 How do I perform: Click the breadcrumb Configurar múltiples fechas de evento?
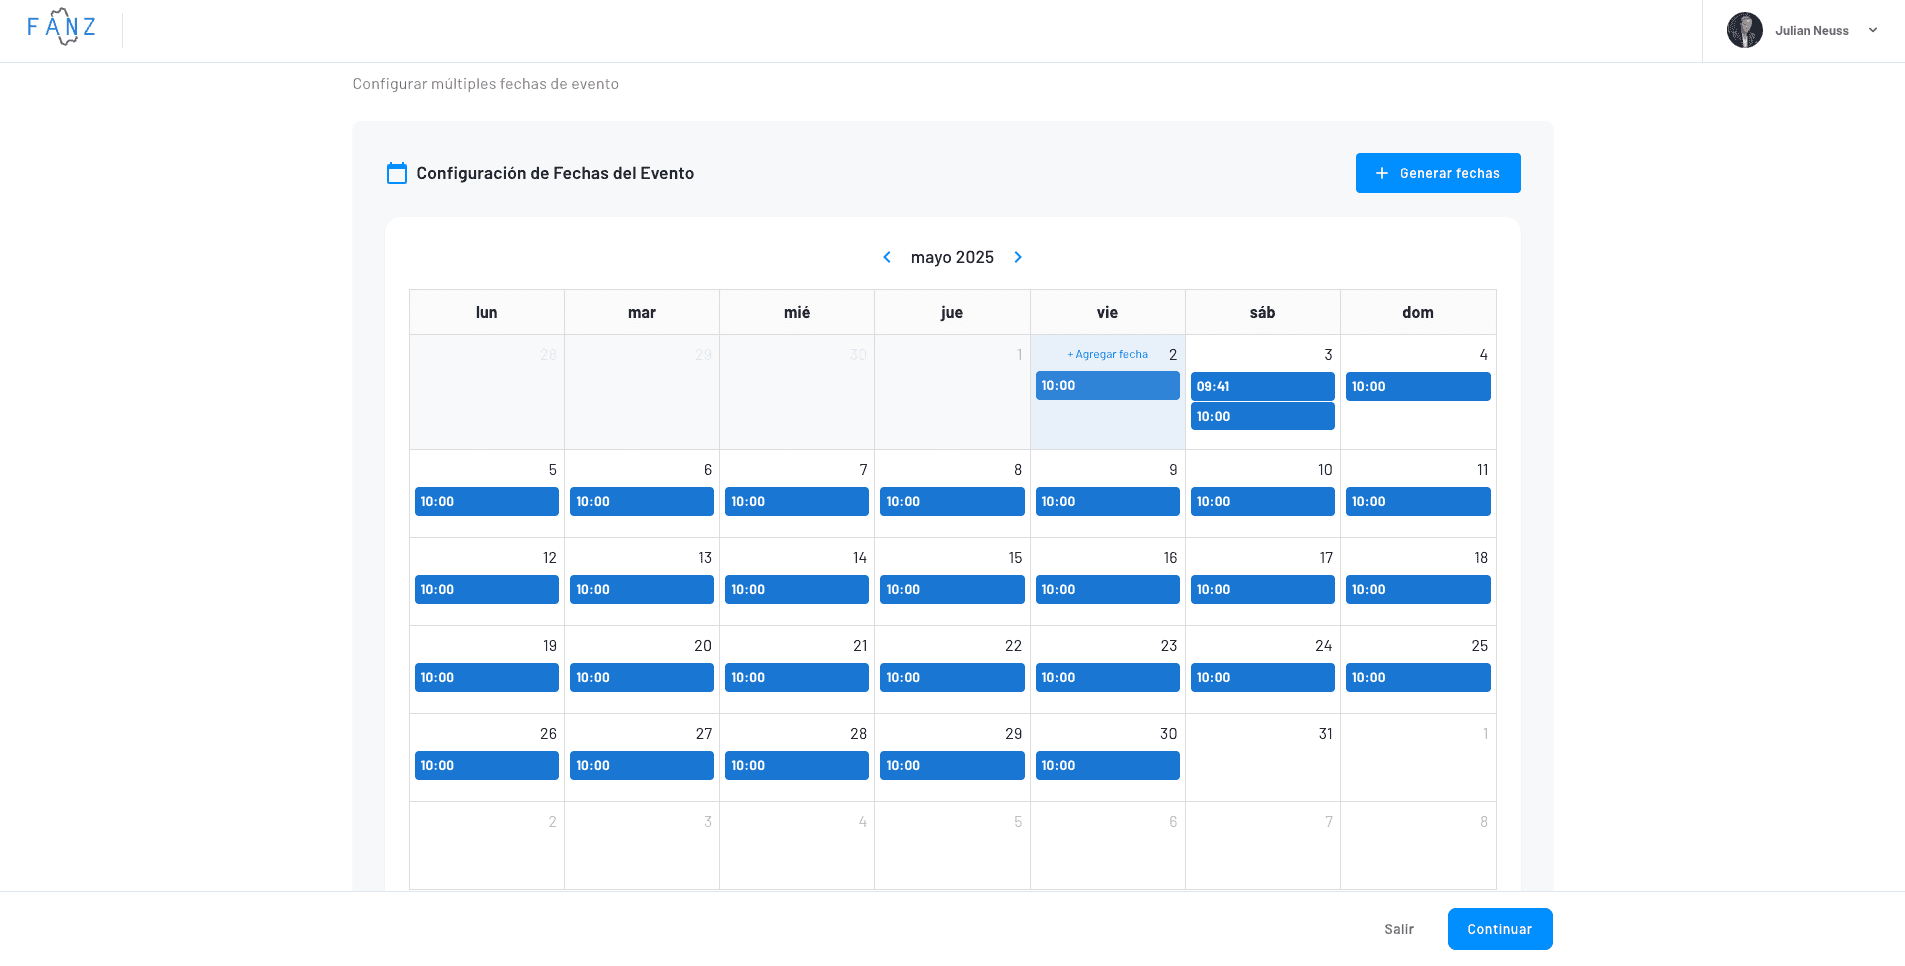pos(485,84)
